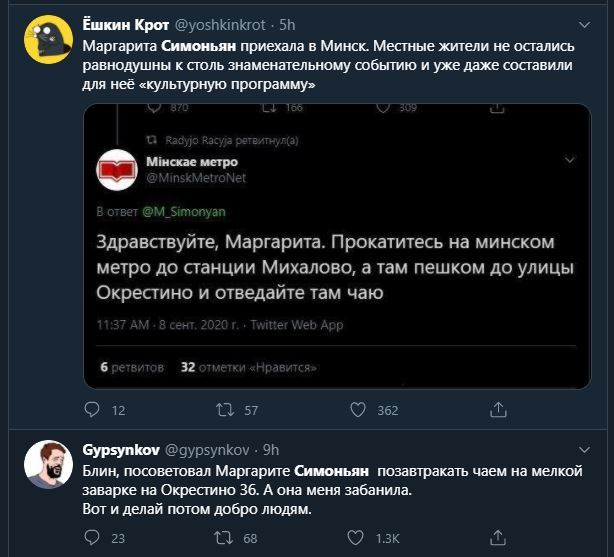Viewport: 614px width, 557px height.
Task: Open Ёшкин Крот profile avatar
Action: point(46,39)
